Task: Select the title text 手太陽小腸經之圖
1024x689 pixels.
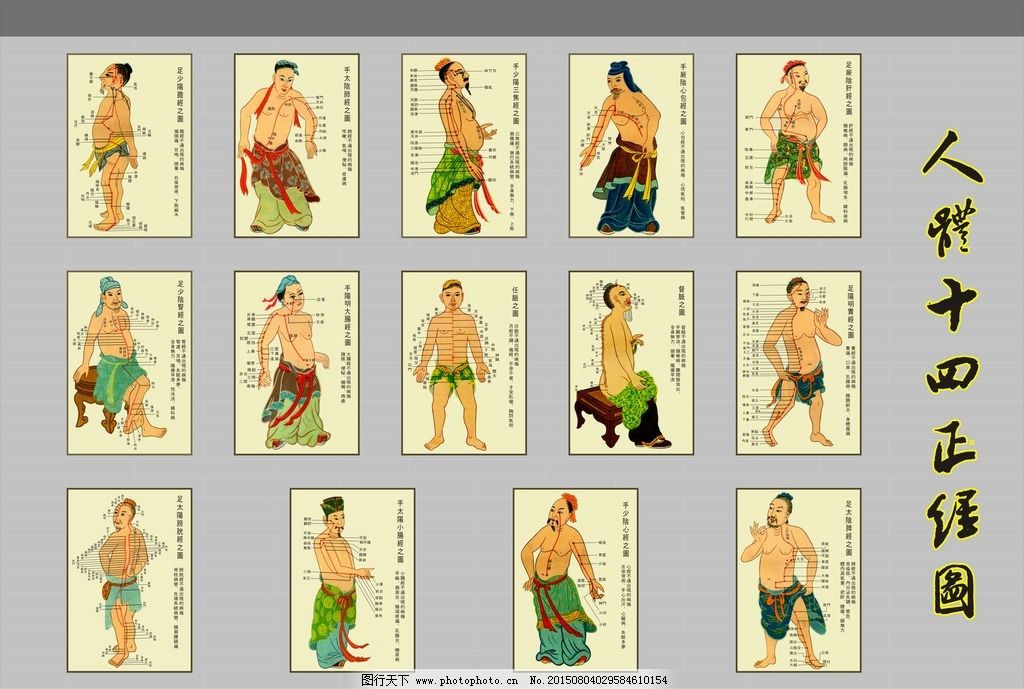Action: pyautogui.click(x=400, y=532)
